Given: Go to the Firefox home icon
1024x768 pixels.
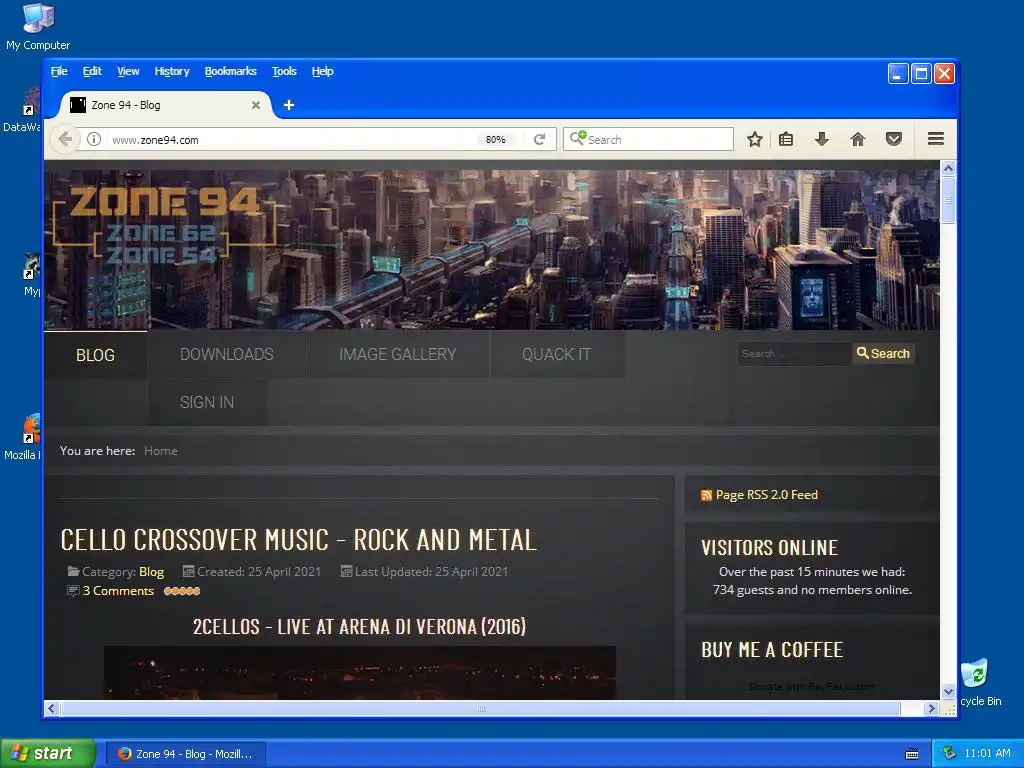Looking at the screenshot, I should coord(857,139).
